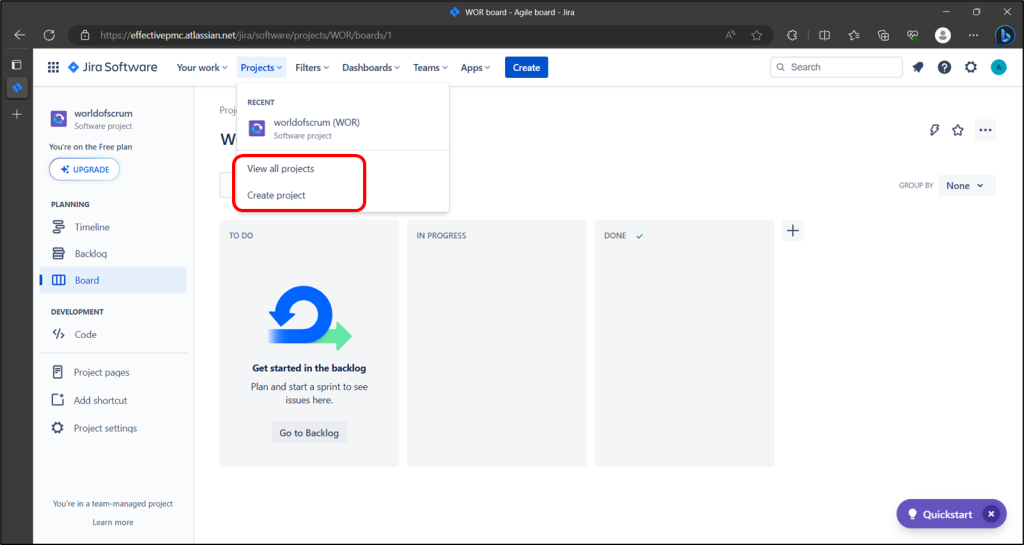Open browser extensions puzzle icon
This screenshot has height=545, width=1024.
pyautogui.click(x=792, y=35)
